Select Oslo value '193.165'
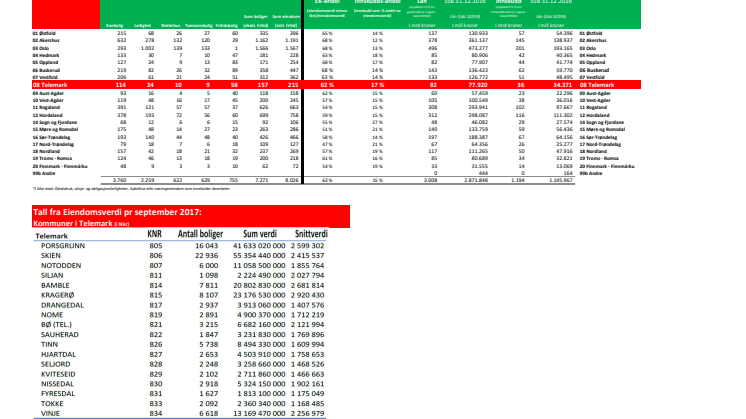 pyautogui.click(x=563, y=48)
